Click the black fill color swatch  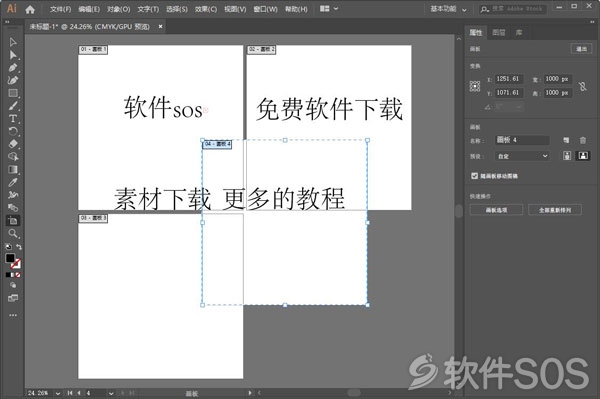(10, 258)
